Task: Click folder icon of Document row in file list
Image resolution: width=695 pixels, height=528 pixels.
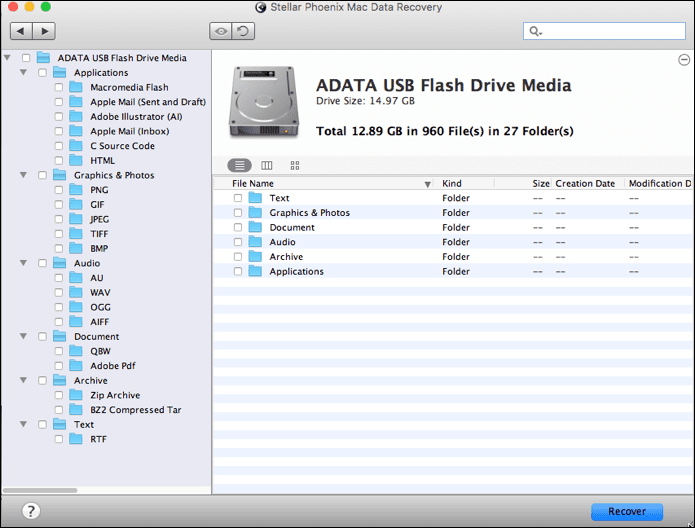Action: point(255,227)
